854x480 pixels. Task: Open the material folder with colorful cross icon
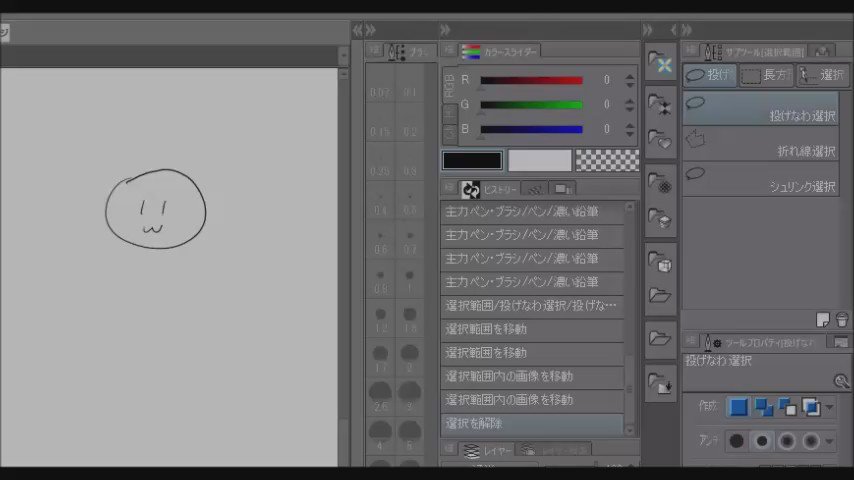point(660,63)
